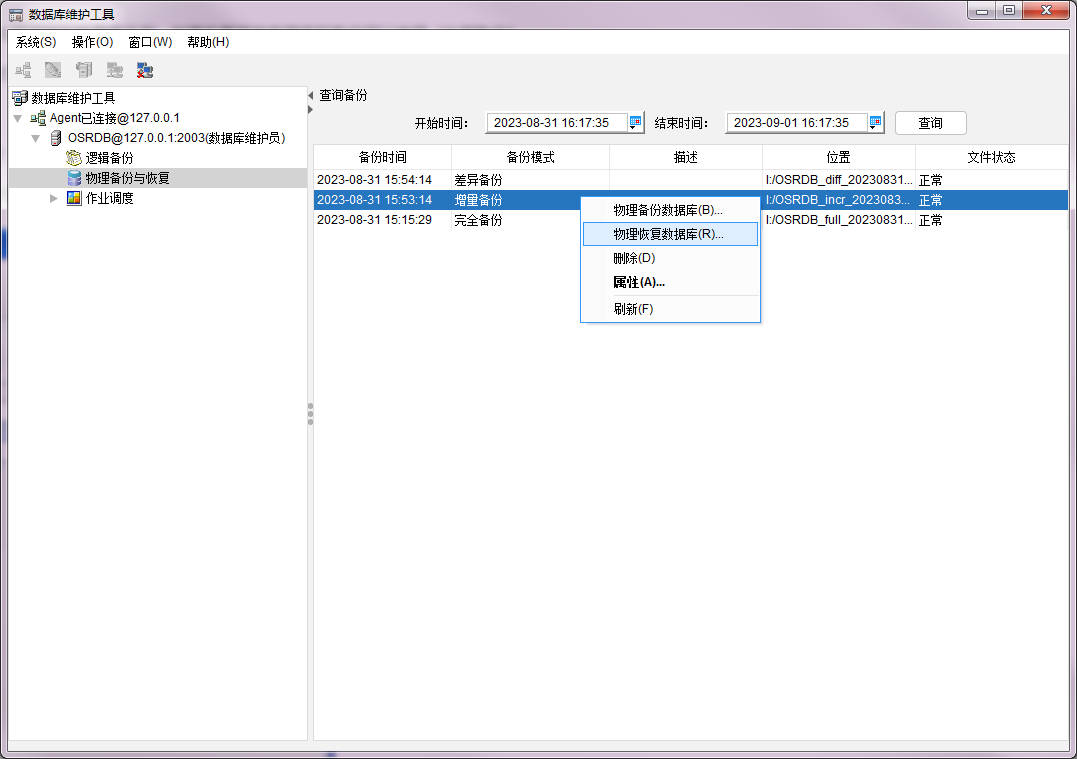
Task: Click the OSRDB database server icon
Action: point(56,138)
